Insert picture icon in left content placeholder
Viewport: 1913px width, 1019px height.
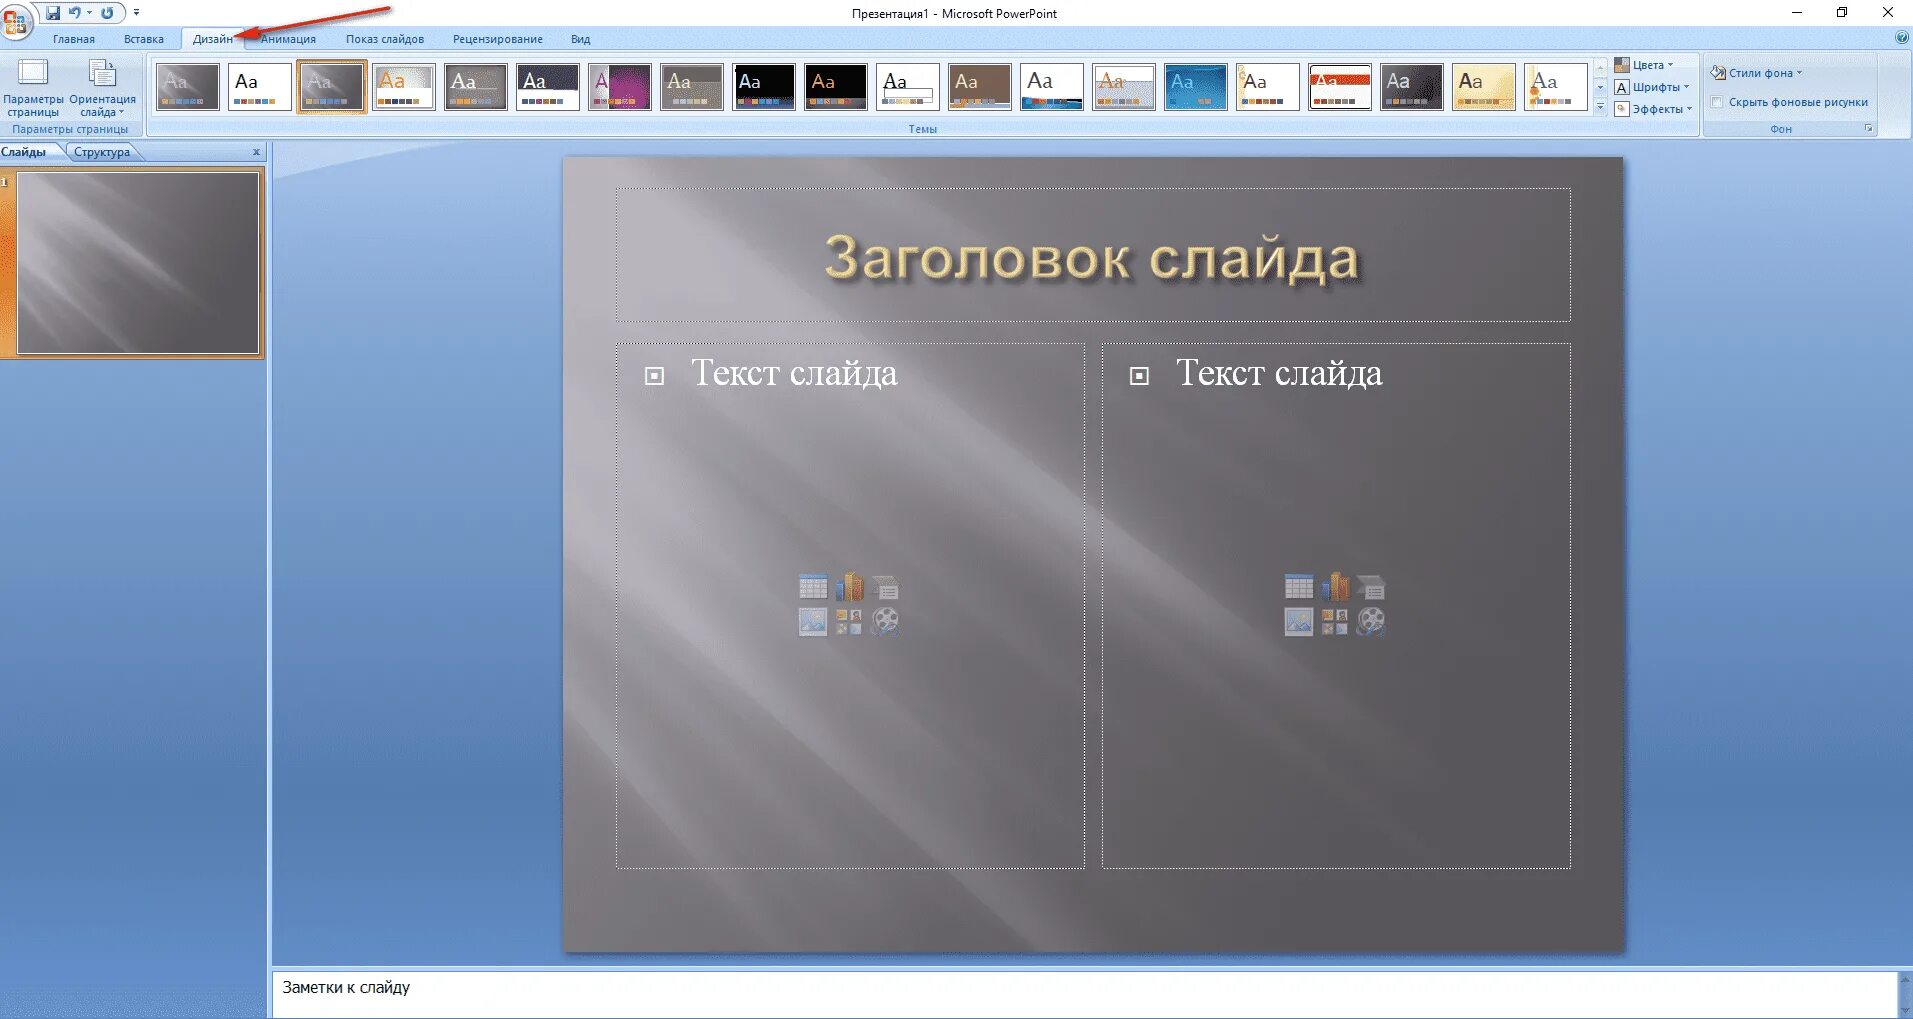click(x=813, y=622)
